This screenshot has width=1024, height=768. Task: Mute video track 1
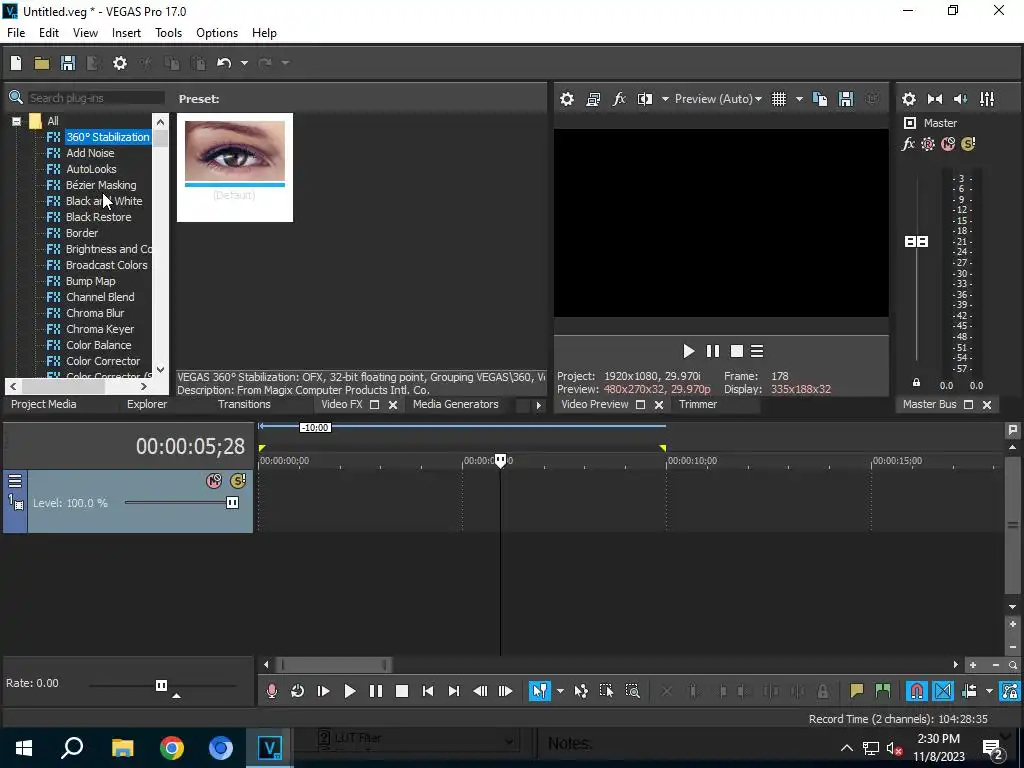[x=214, y=481]
